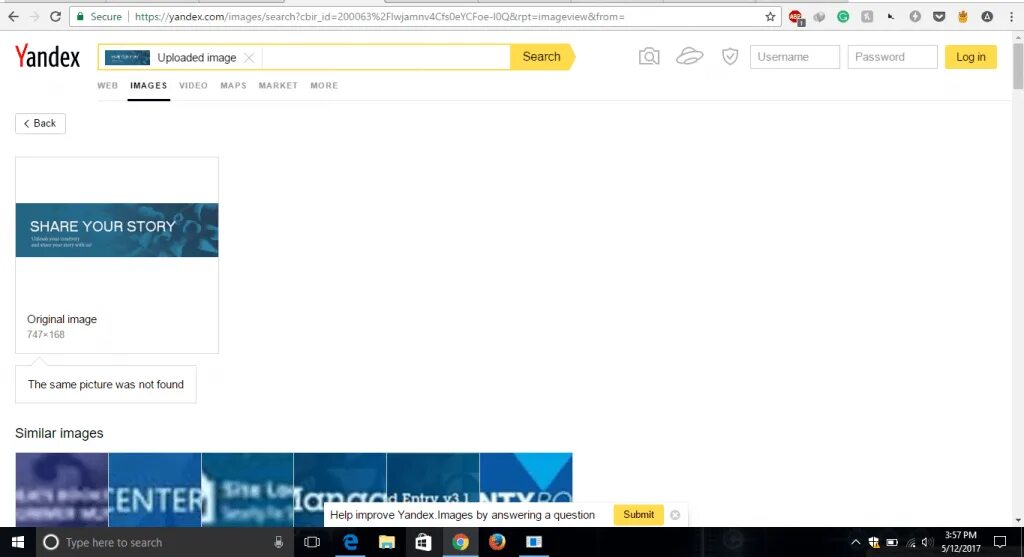Click the black cursor arrow extension icon
This screenshot has height=557, width=1024.
891,16
